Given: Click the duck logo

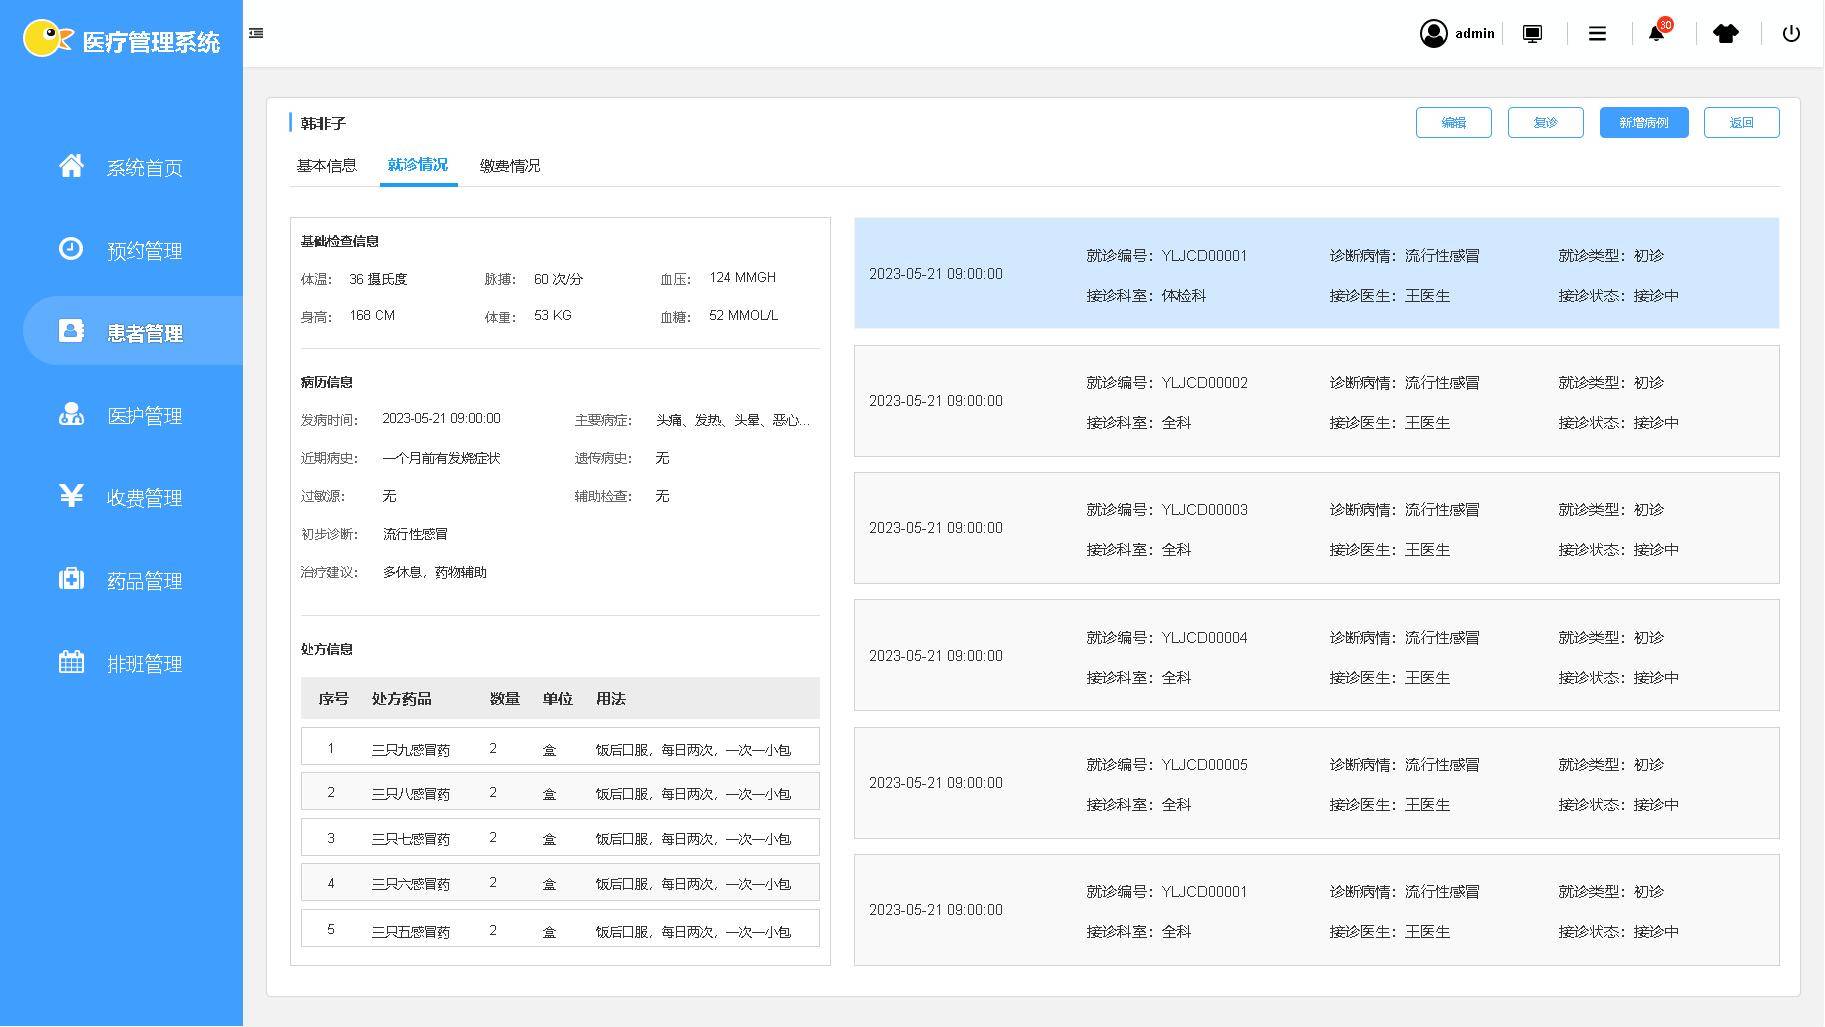Looking at the screenshot, I should pyautogui.click(x=47, y=39).
